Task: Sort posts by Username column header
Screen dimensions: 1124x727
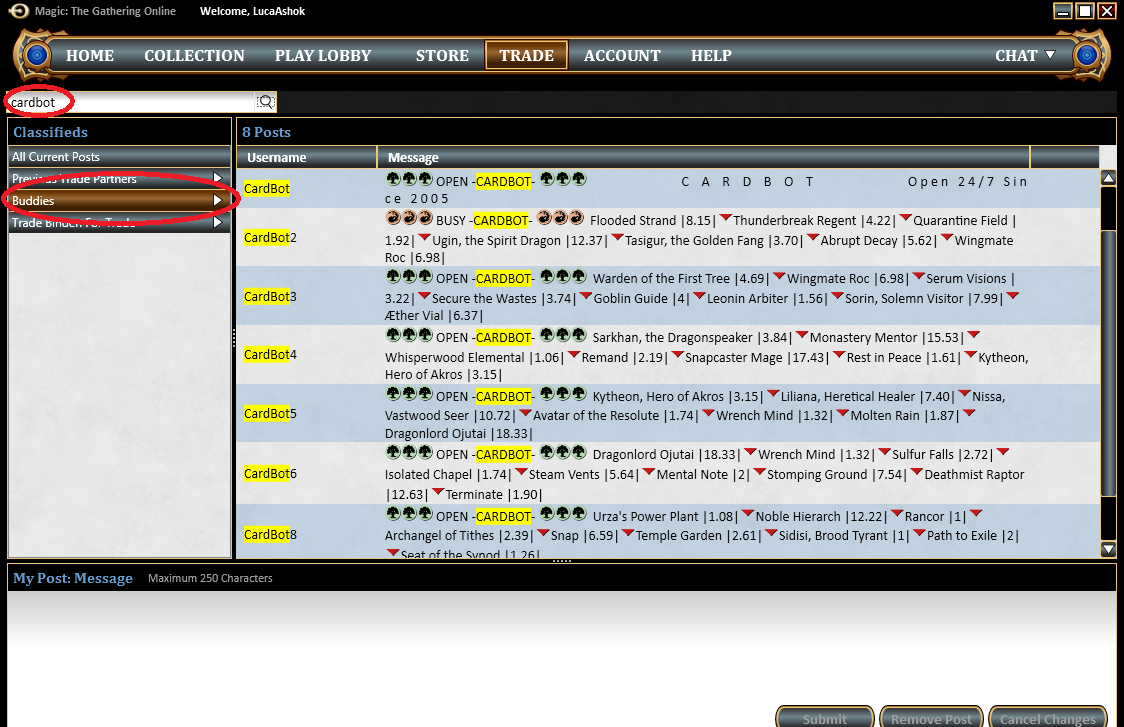Action: tap(277, 157)
